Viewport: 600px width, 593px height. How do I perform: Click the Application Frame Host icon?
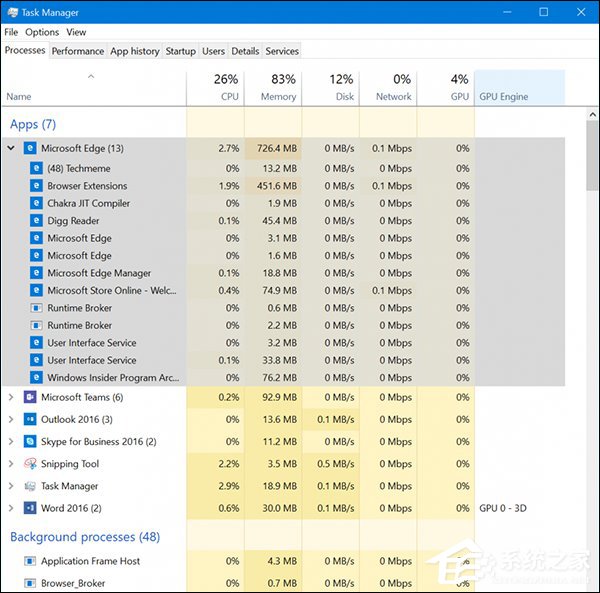click(x=30, y=561)
